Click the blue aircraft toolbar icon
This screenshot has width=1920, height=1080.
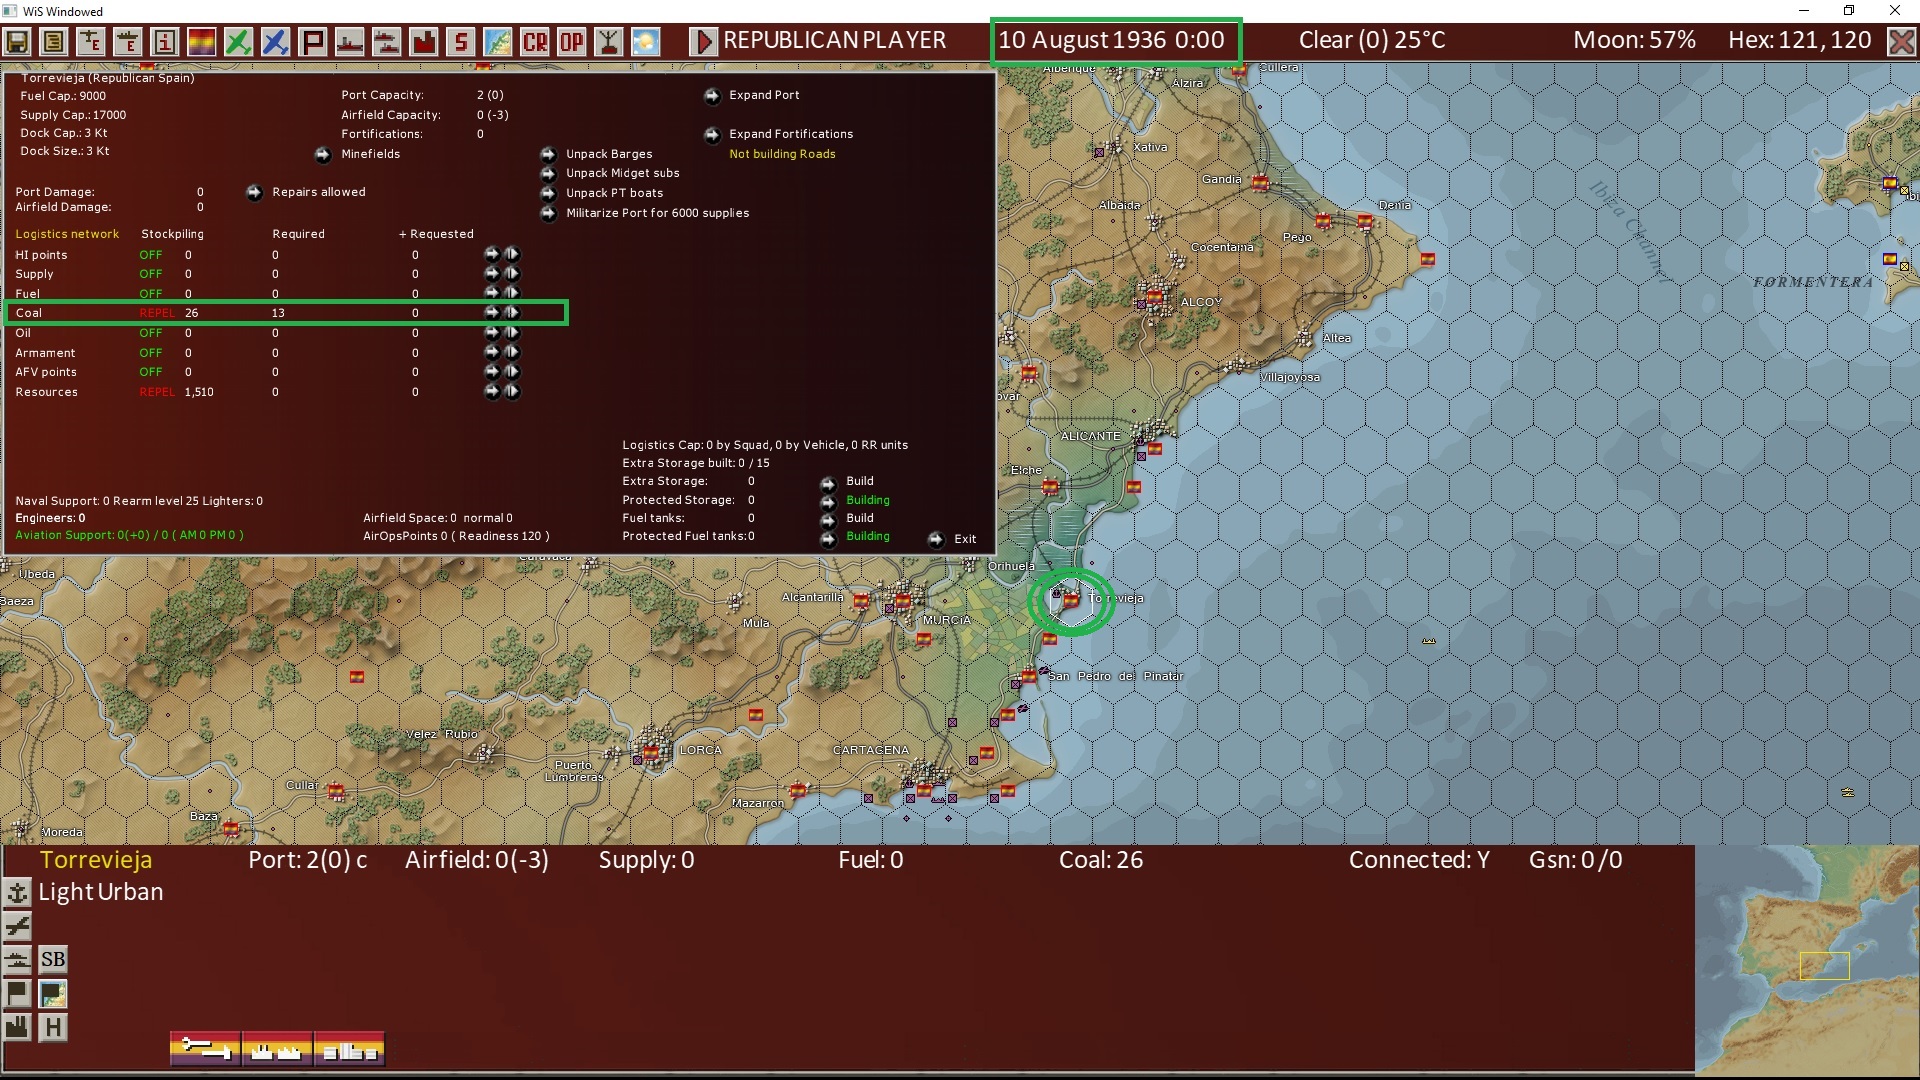pos(275,41)
